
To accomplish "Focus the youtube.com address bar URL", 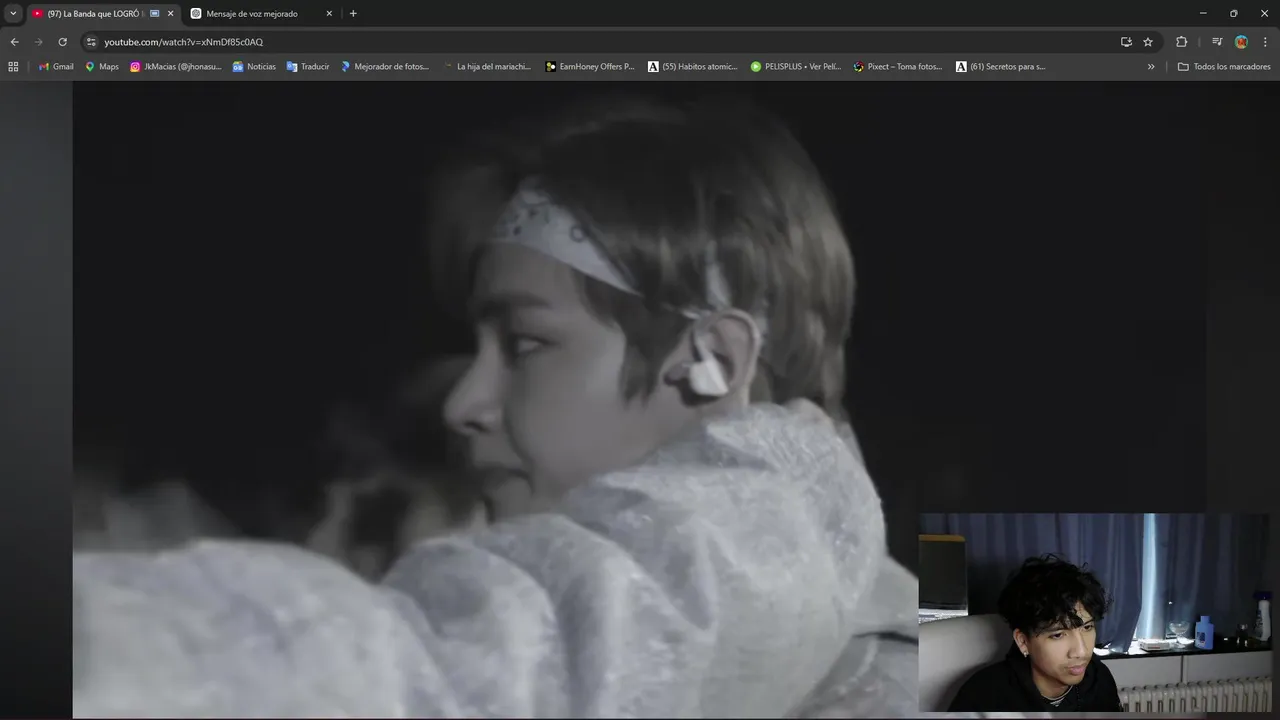I will (x=184, y=42).
